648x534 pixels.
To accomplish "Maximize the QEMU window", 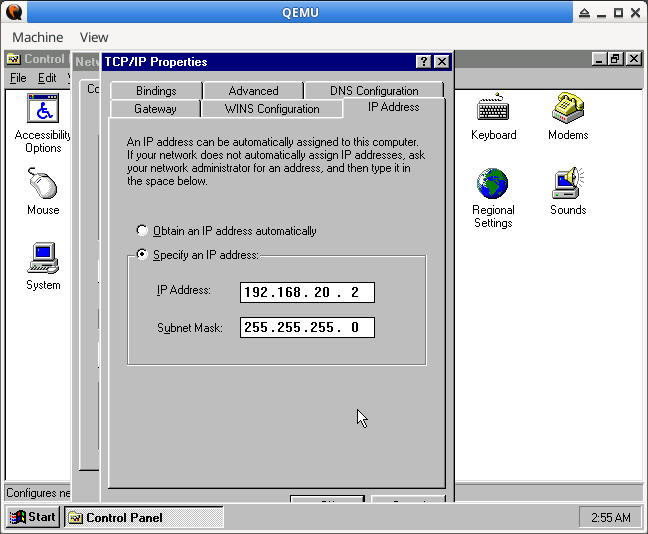I will [618, 13].
